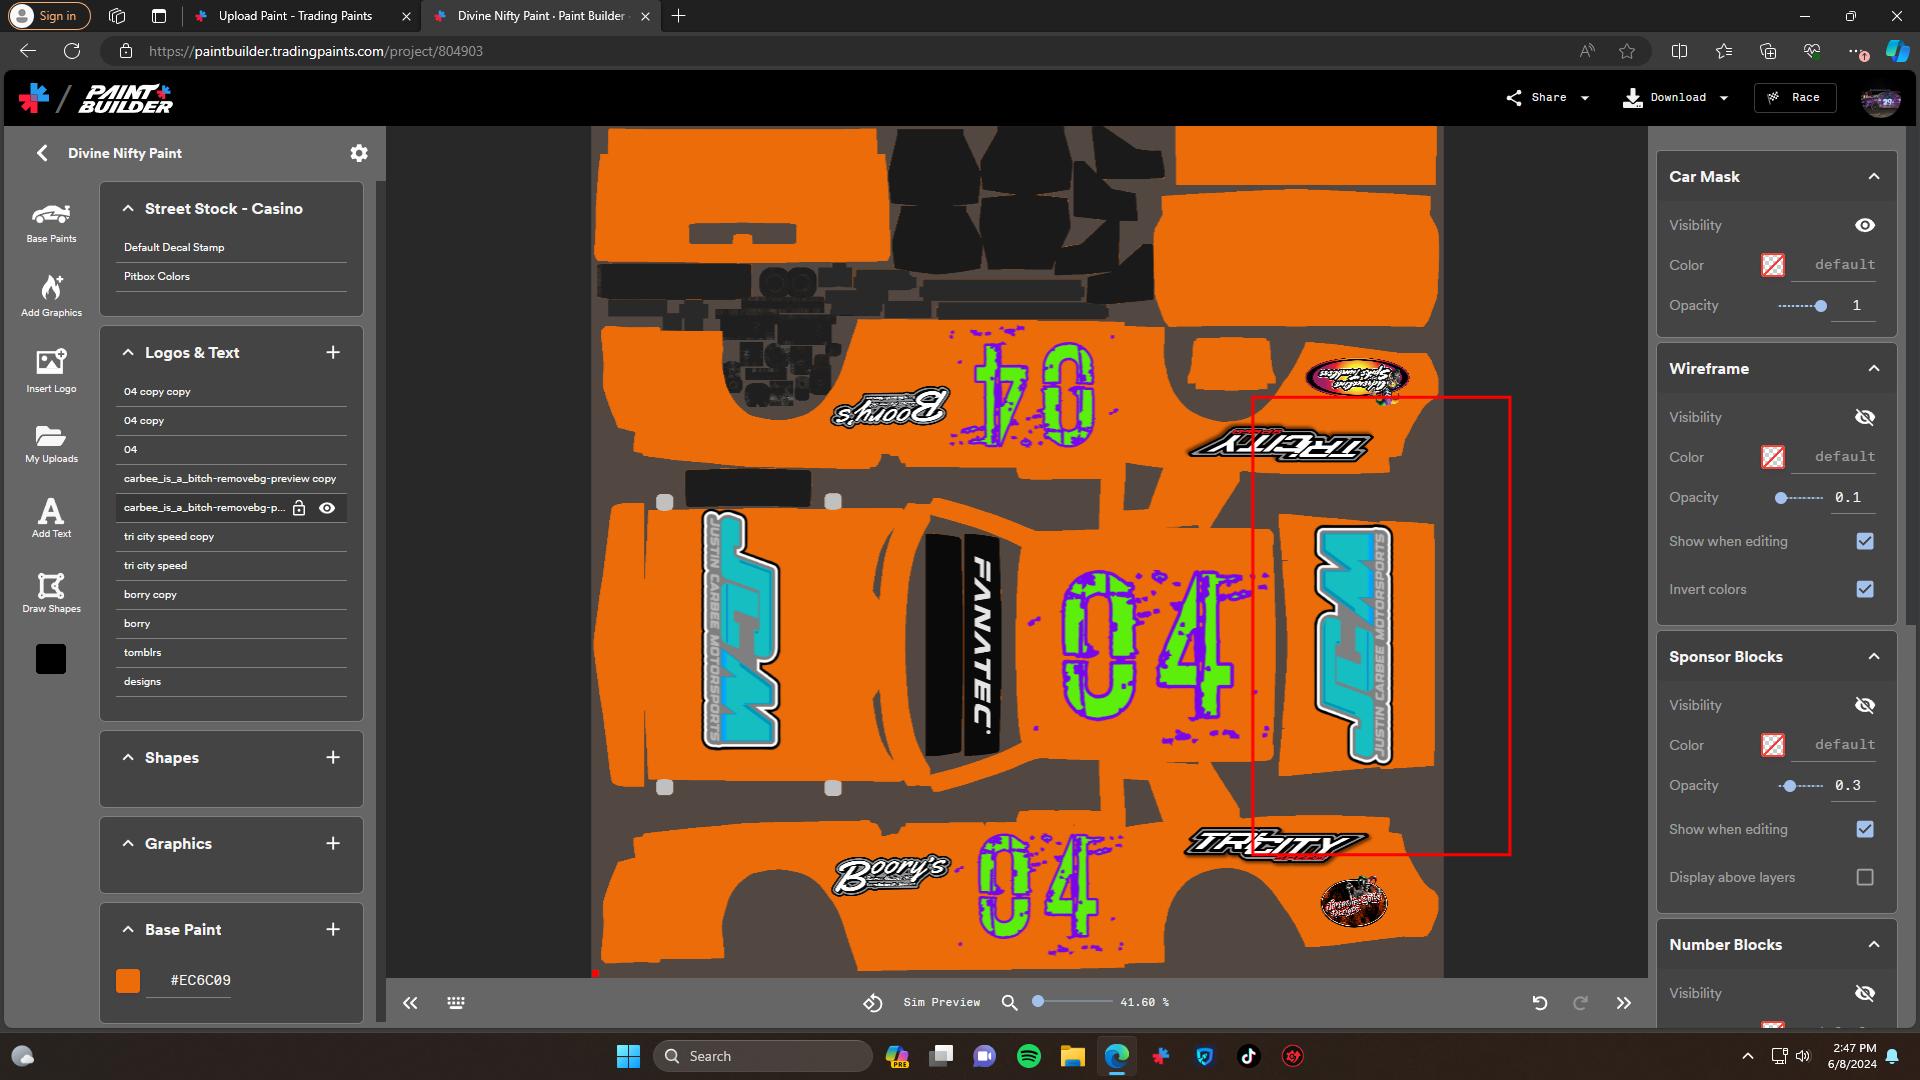Screen dimensions: 1920x1080
Task: Collapse the Logos & Text section
Action: tap(128, 352)
